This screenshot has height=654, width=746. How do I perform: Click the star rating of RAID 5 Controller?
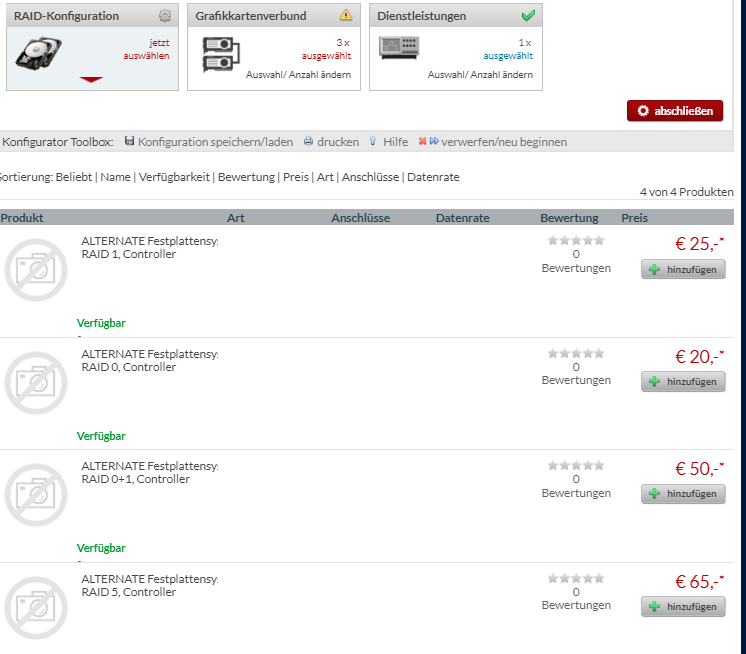pos(576,578)
